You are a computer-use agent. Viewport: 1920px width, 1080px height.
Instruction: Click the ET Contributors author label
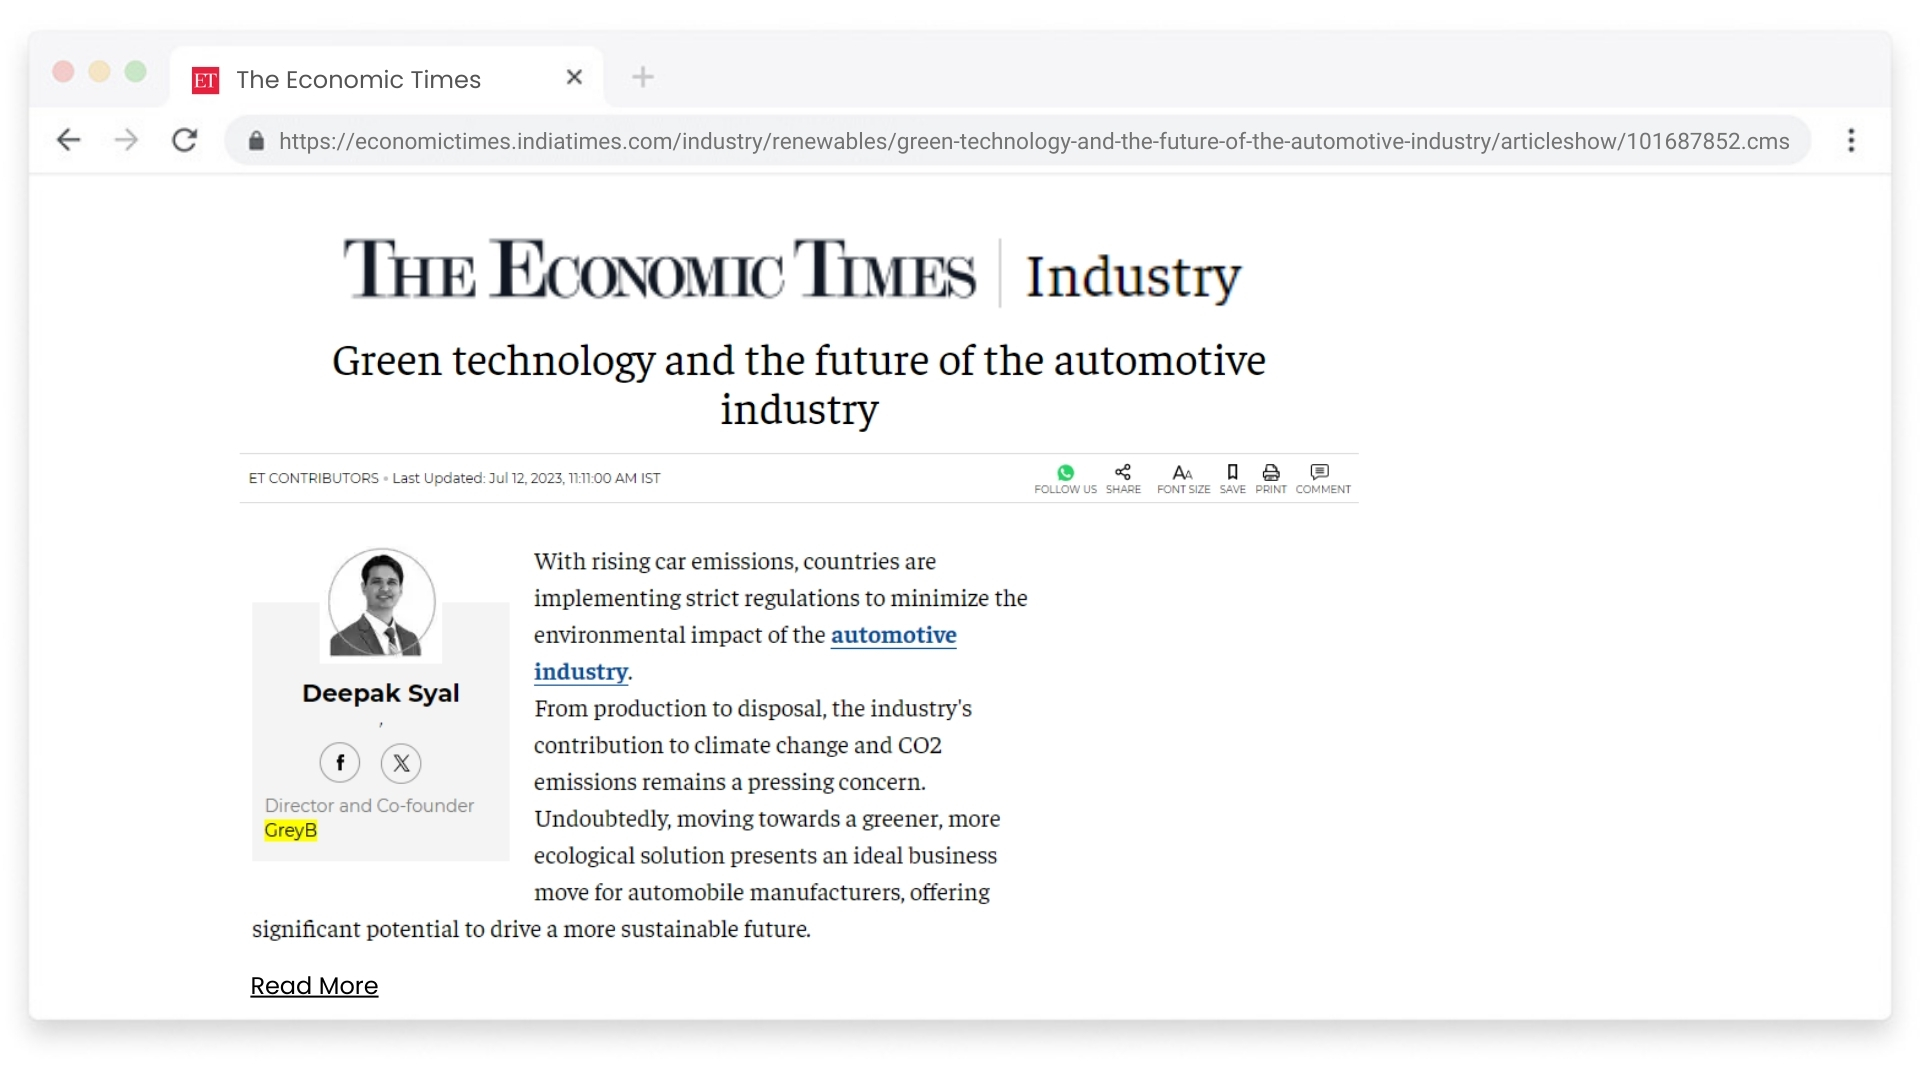click(314, 477)
